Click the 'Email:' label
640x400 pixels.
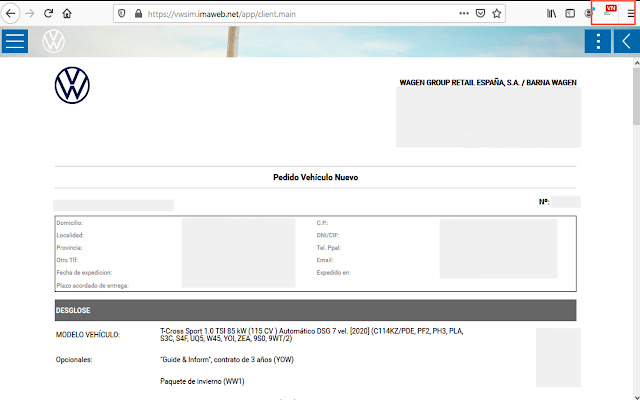[324, 260]
